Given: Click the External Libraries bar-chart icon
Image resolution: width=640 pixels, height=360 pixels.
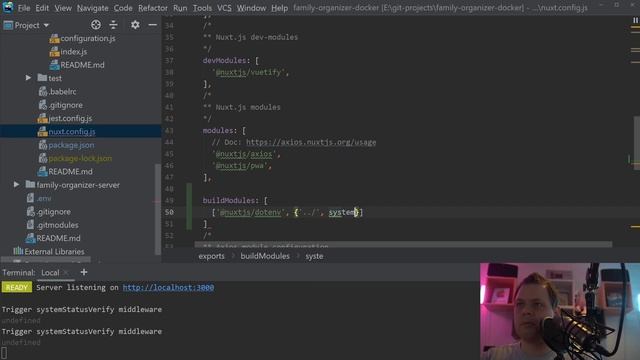Looking at the screenshot, I should pyautogui.click(x=18, y=251).
